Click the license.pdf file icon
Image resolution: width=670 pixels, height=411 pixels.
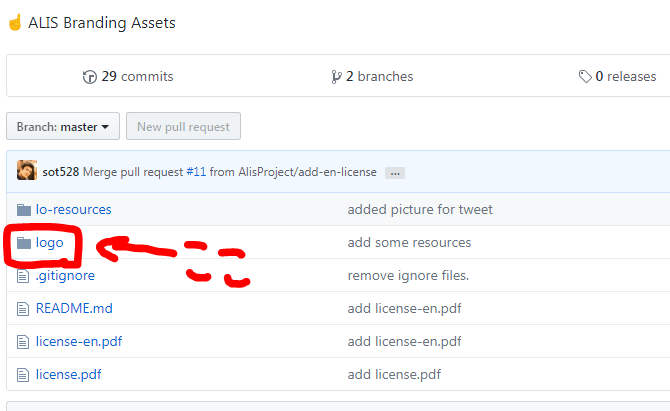(25, 375)
